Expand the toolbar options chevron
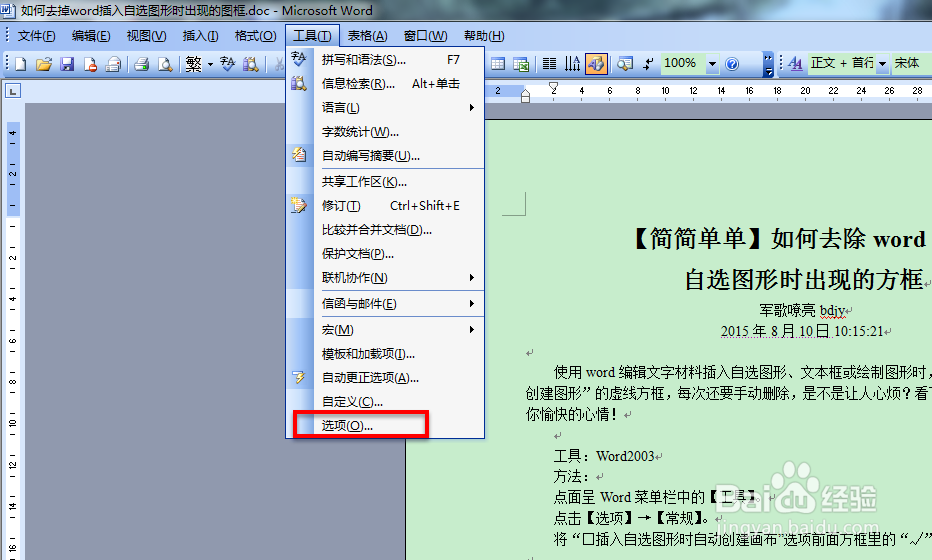Image resolution: width=932 pixels, height=560 pixels. point(768,64)
